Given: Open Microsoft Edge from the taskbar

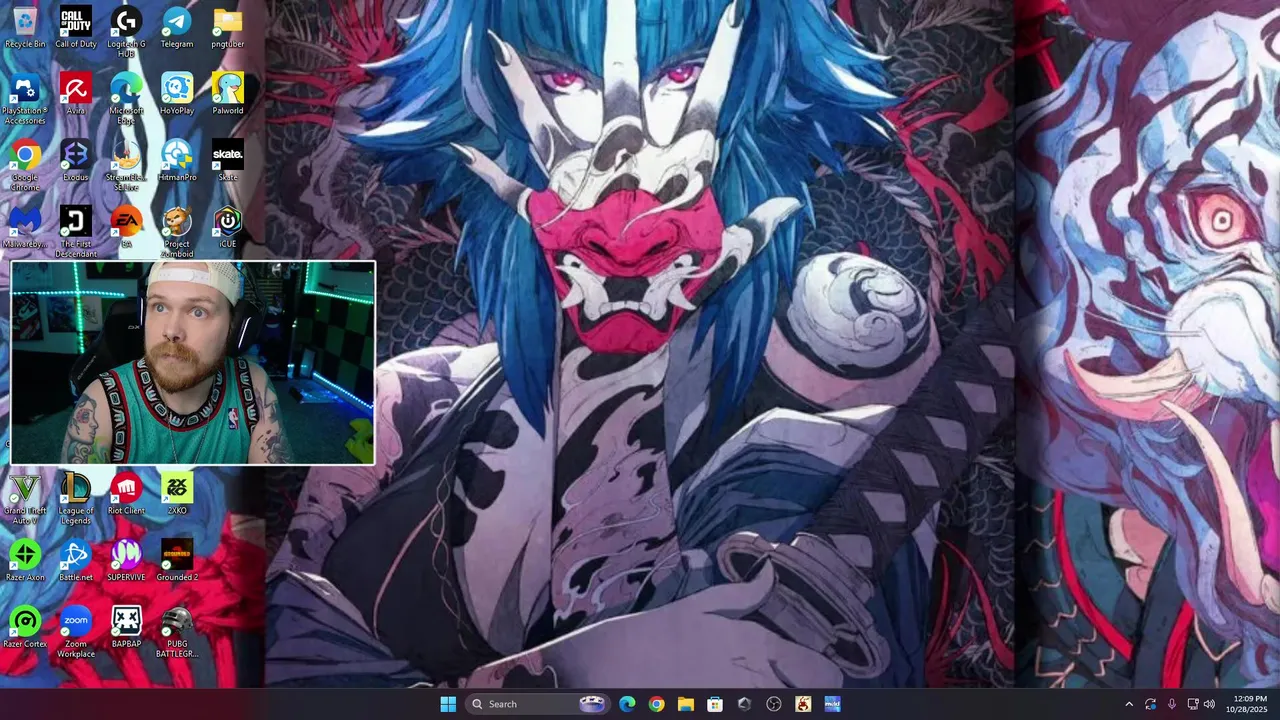Looking at the screenshot, I should pos(627,704).
